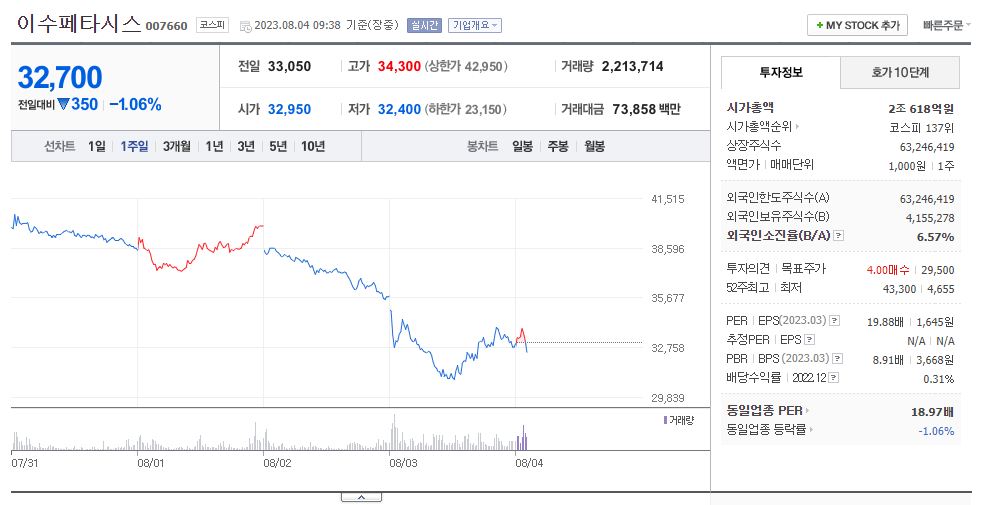The height and width of the screenshot is (505, 984).
Task: Click the 상한가 42,950 text
Action: 466,66
